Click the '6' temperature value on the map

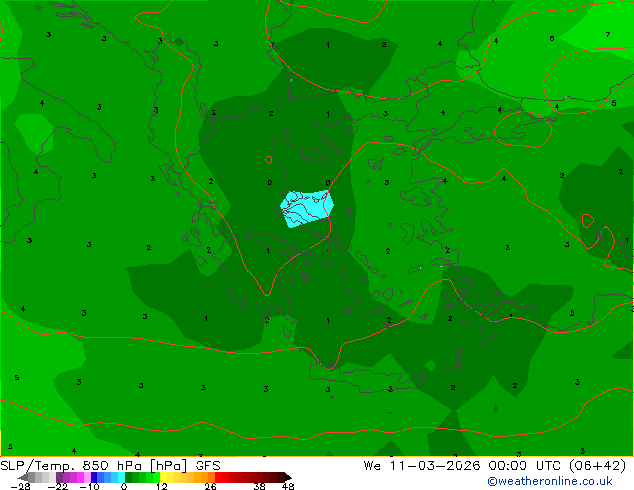tap(552, 38)
